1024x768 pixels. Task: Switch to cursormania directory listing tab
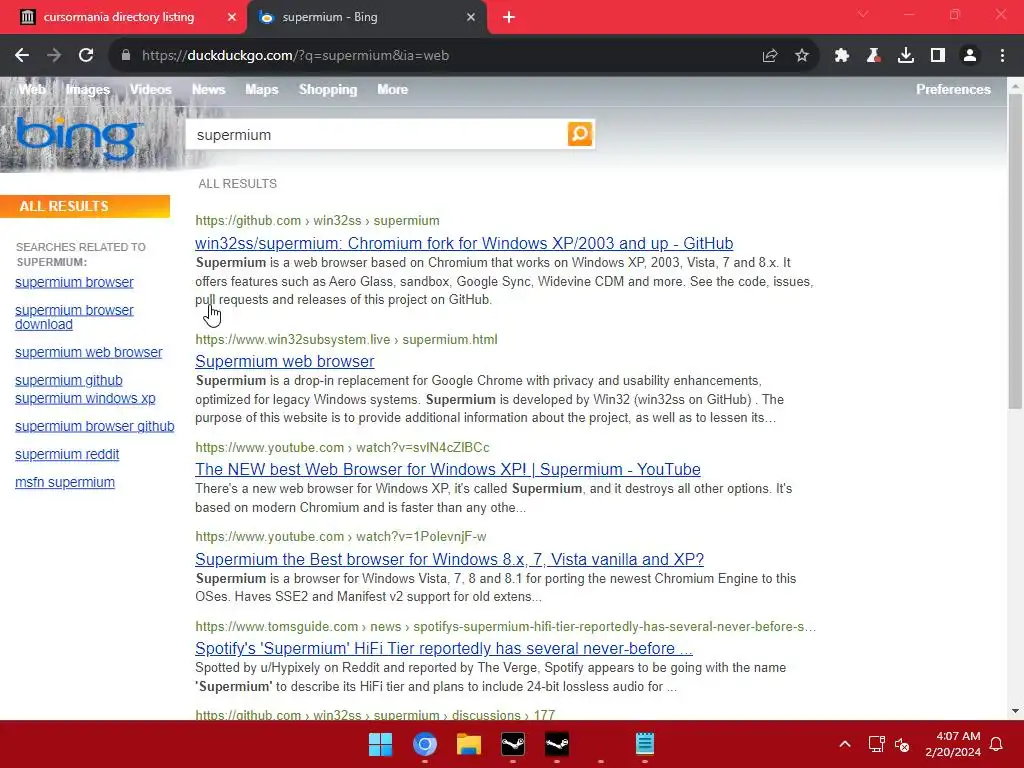(x=119, y=17)
